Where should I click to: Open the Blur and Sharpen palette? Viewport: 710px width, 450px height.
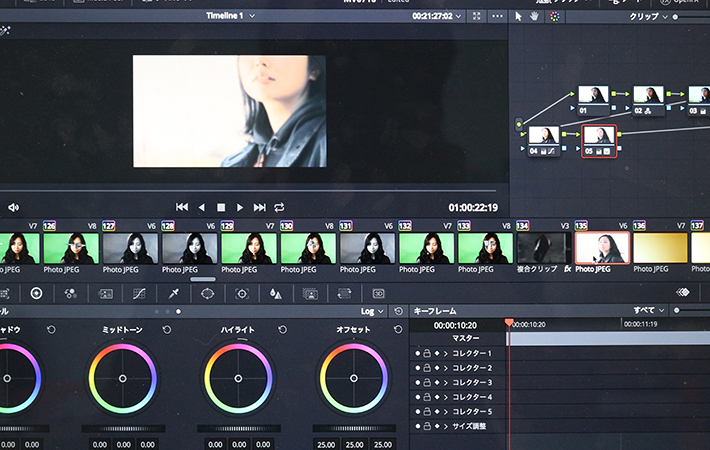click(275, 293)
